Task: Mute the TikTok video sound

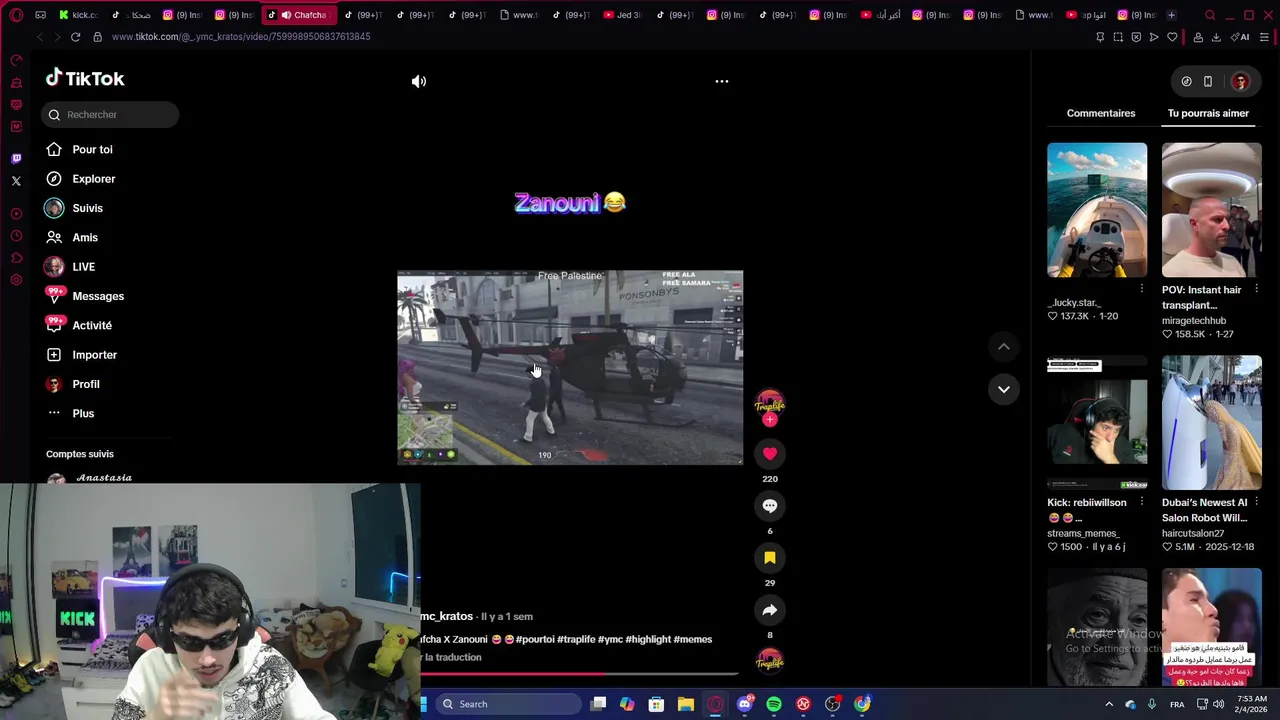Action: 419,81
